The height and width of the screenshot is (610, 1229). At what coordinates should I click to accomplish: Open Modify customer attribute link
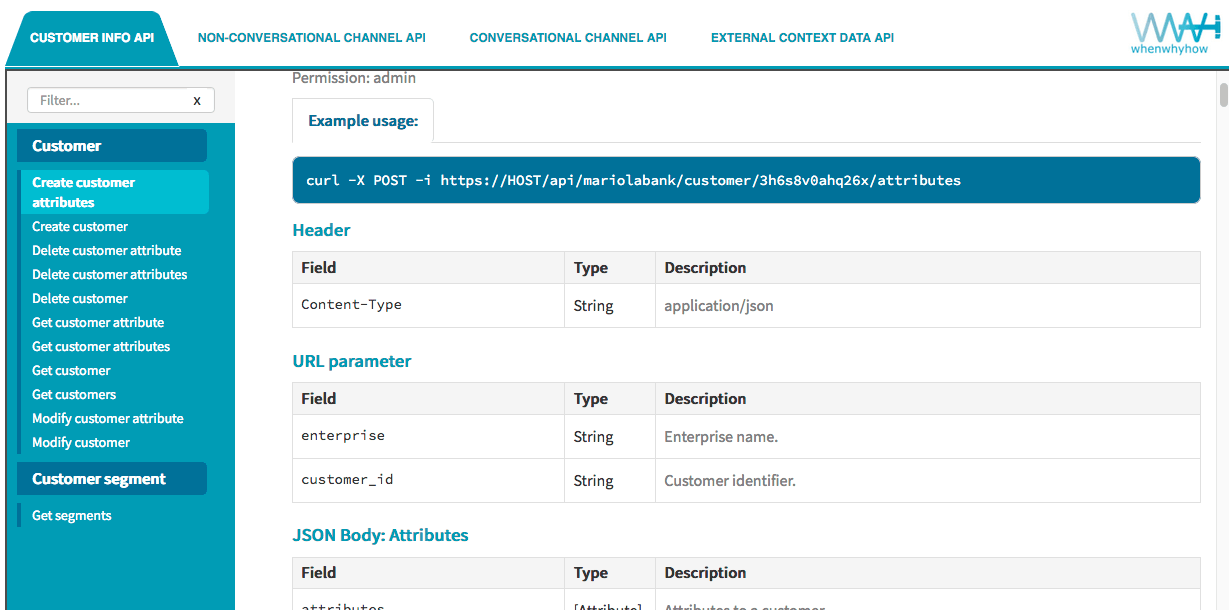pyautogui.click(x=108, y=419)
